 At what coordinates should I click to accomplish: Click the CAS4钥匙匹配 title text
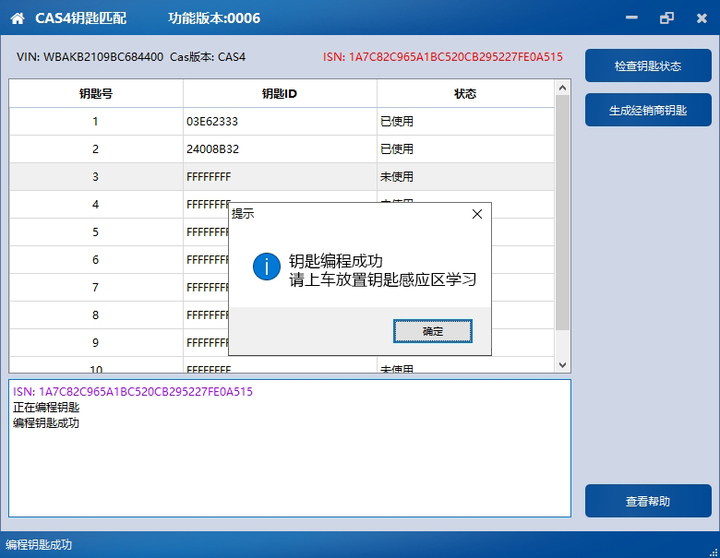pos(81,18)
